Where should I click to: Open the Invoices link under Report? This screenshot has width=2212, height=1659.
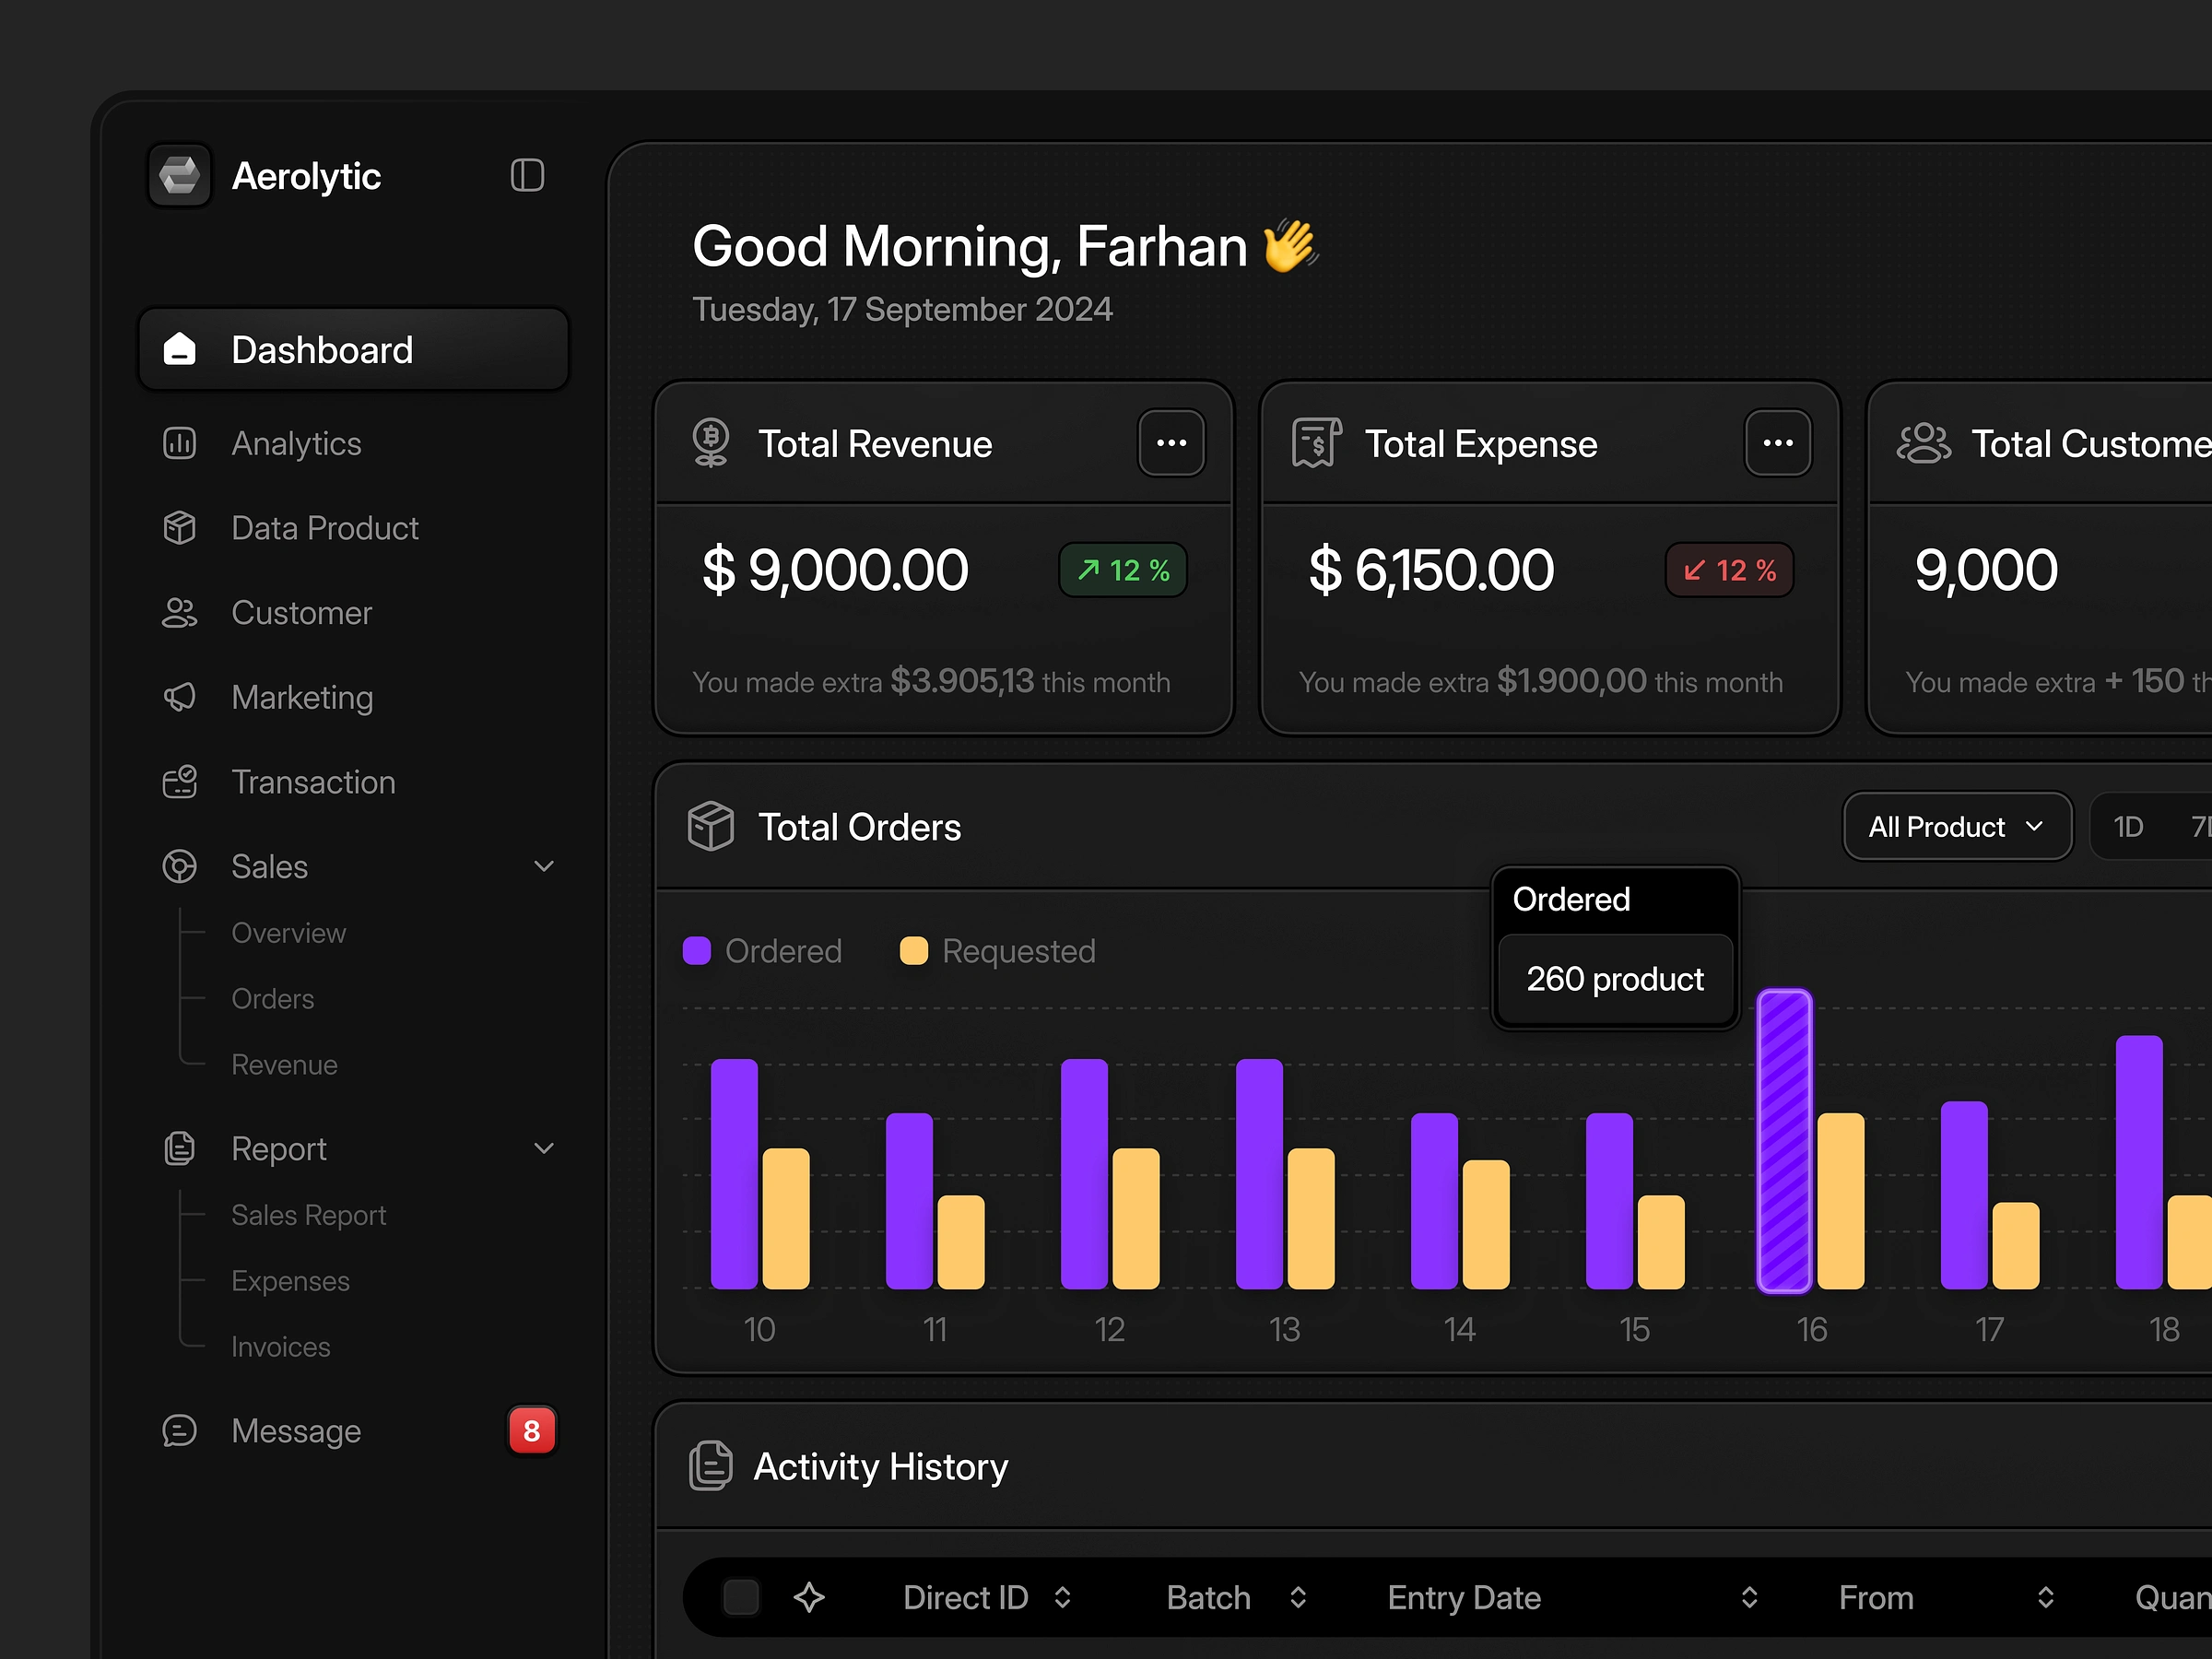click(x=281, y=1347)
